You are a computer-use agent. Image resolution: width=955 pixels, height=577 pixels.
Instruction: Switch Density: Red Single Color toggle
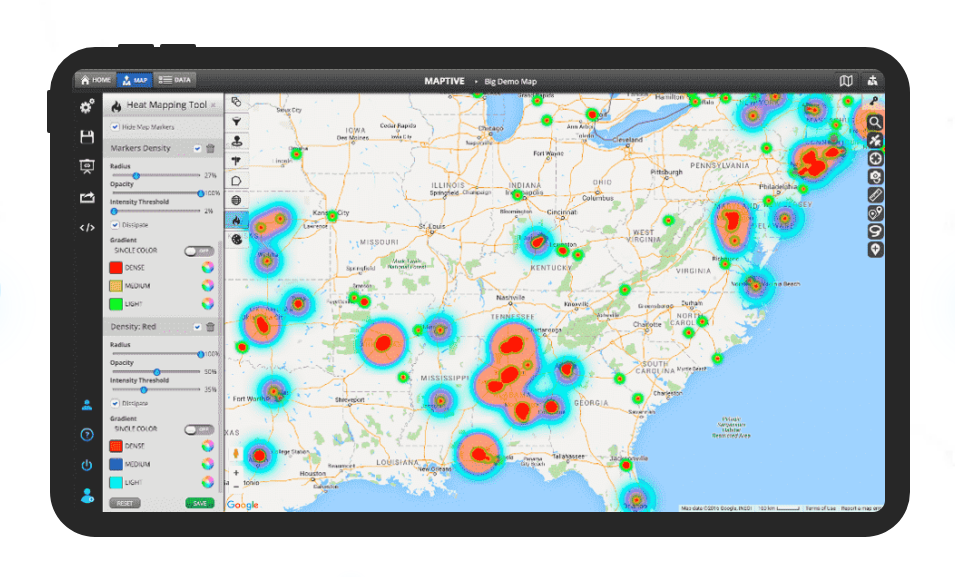point(199,430)
